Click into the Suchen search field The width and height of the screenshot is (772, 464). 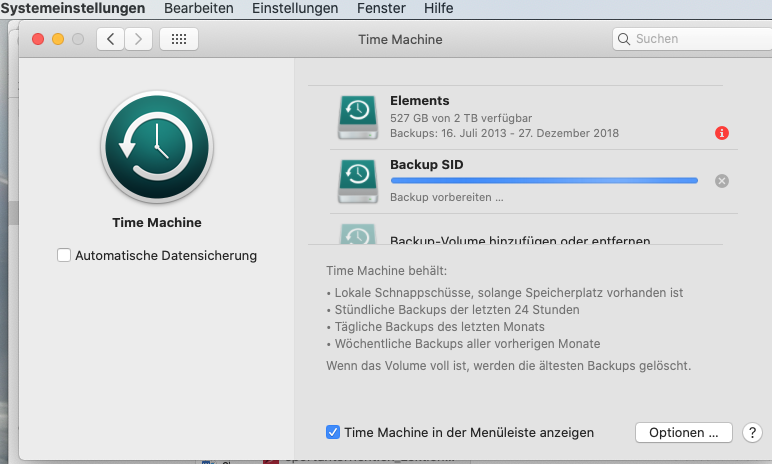(x=694, y=39)
